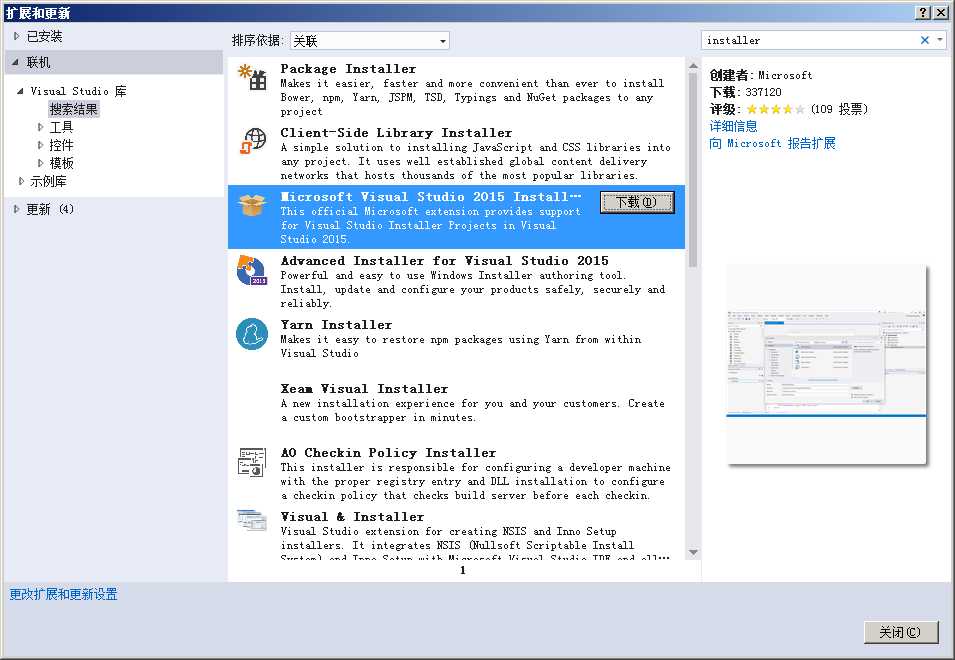Clear the installer search text with X
Image resolution: width=955 pixels, height=660 pixels.
click(x=925, y=40)
